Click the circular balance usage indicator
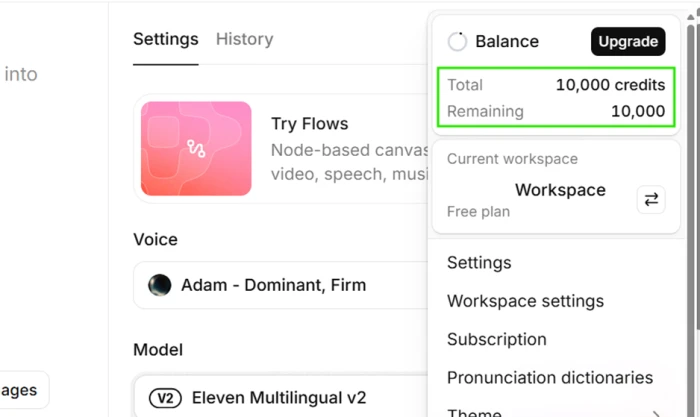The width and height of the screenshot is (700, 417). (457, 42)
